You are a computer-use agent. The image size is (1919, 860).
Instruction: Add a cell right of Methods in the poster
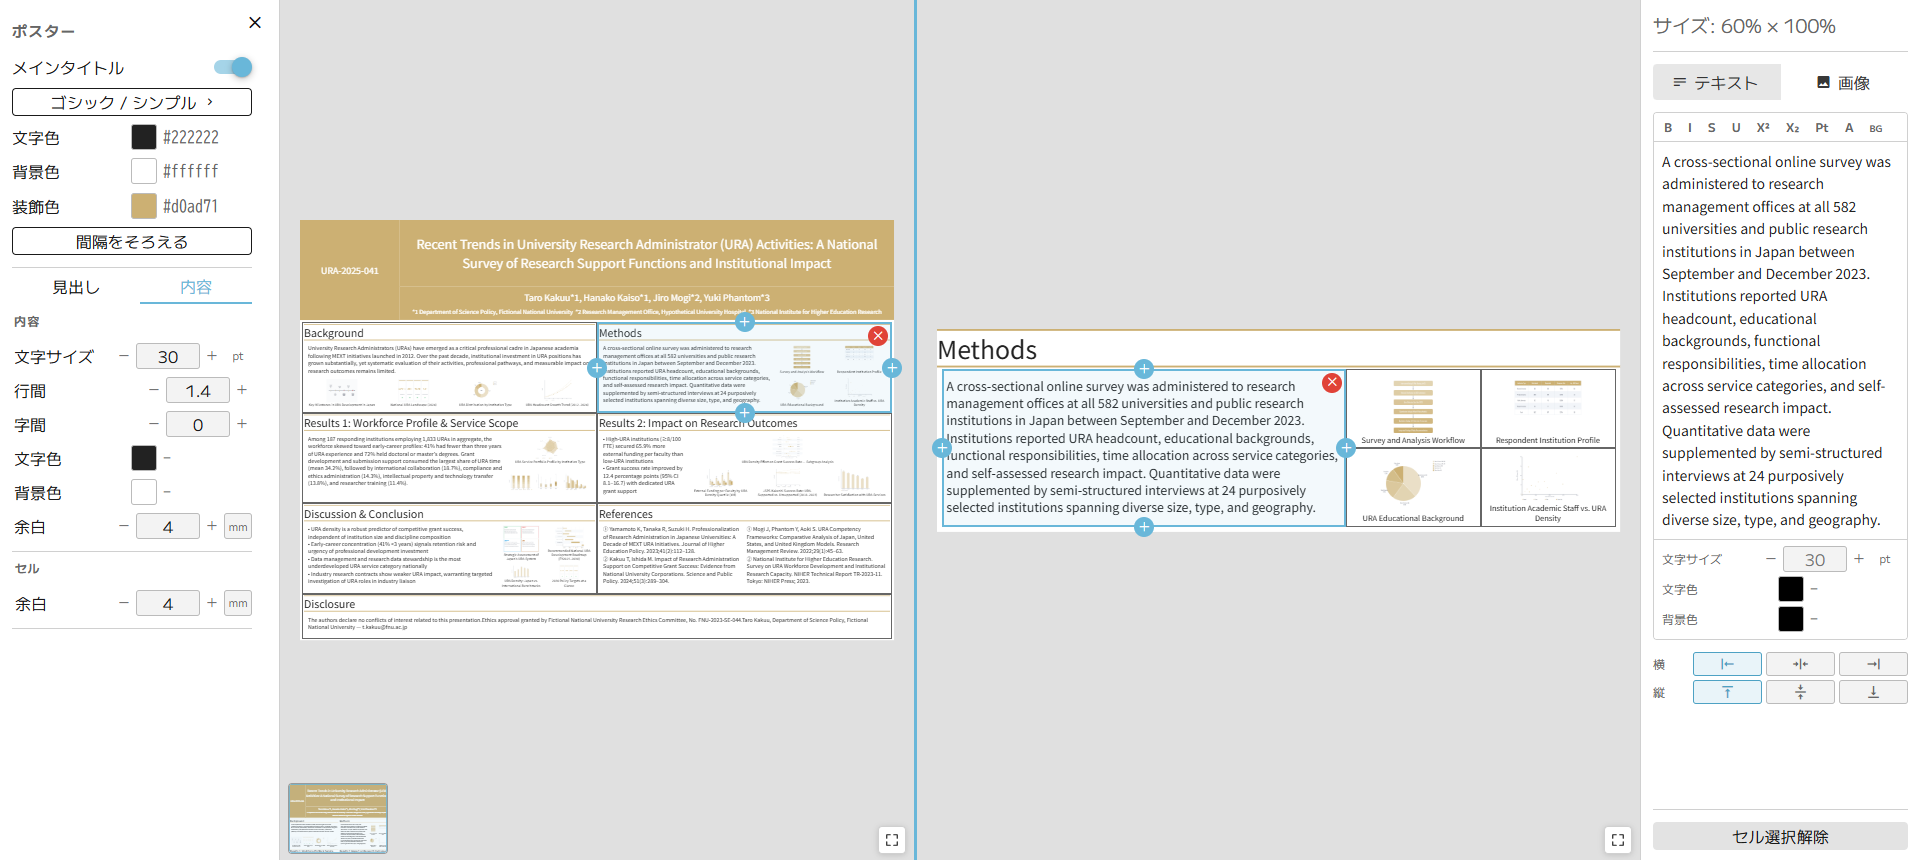point(892,368)
